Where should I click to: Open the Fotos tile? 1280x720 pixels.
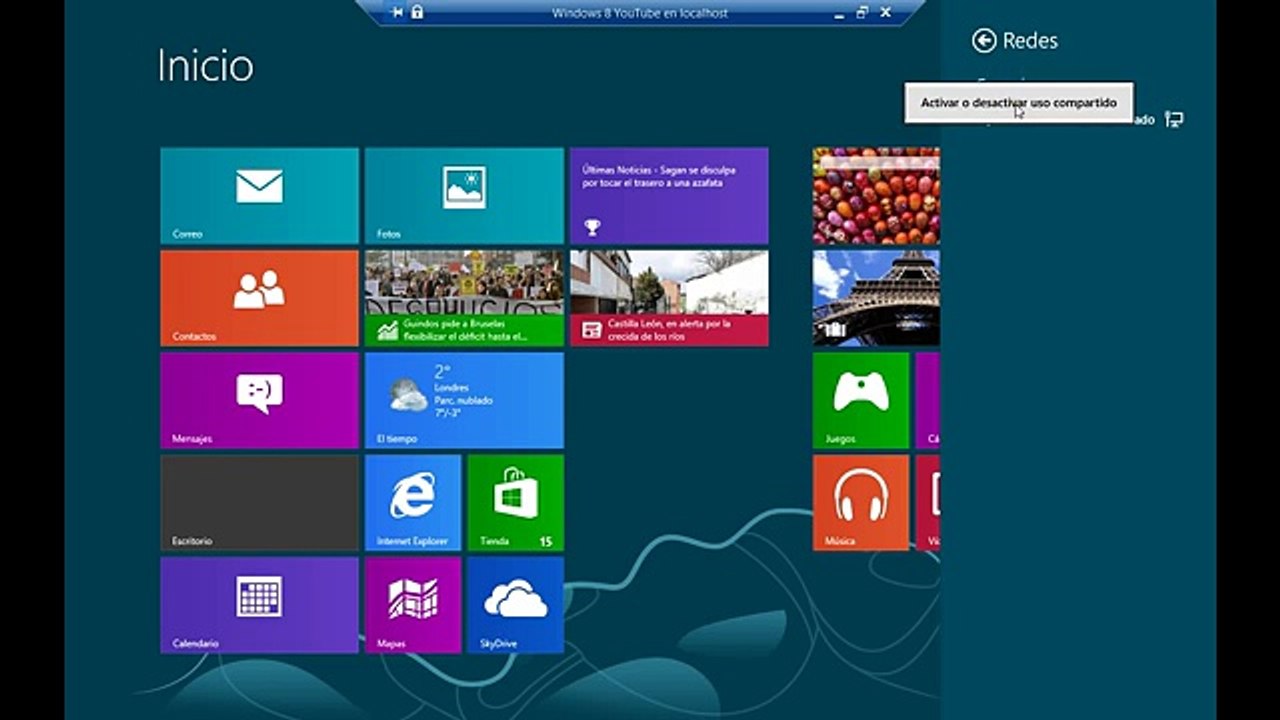tap(464, 196)
